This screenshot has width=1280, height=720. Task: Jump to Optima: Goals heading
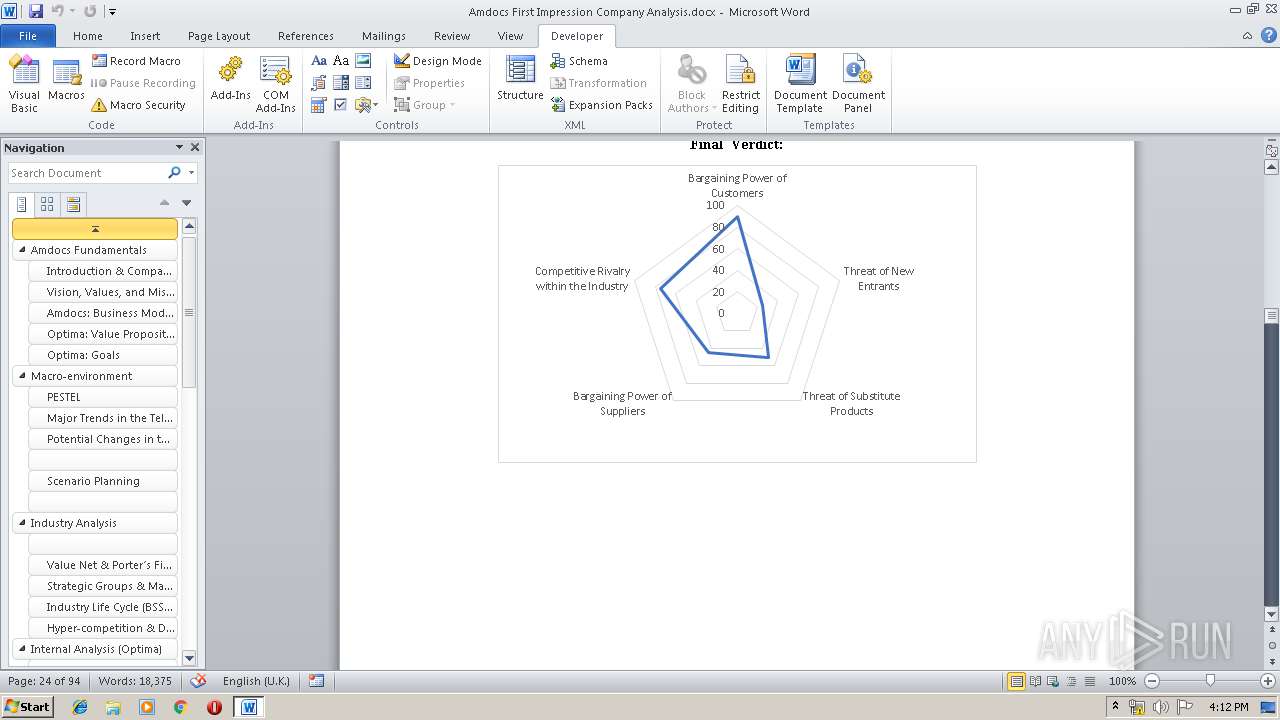pos(103,355)
